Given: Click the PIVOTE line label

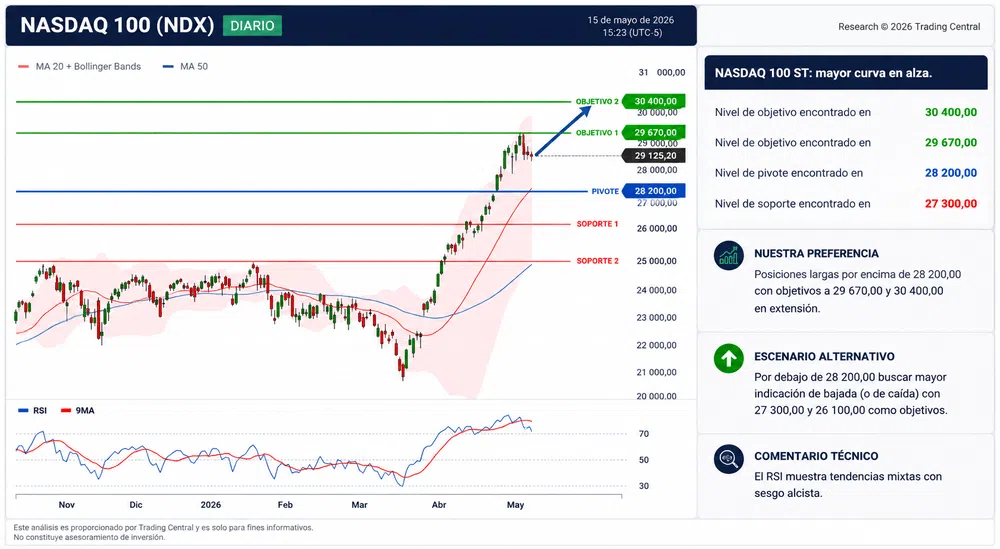Looking at the screenshot, I should (605, 191).
